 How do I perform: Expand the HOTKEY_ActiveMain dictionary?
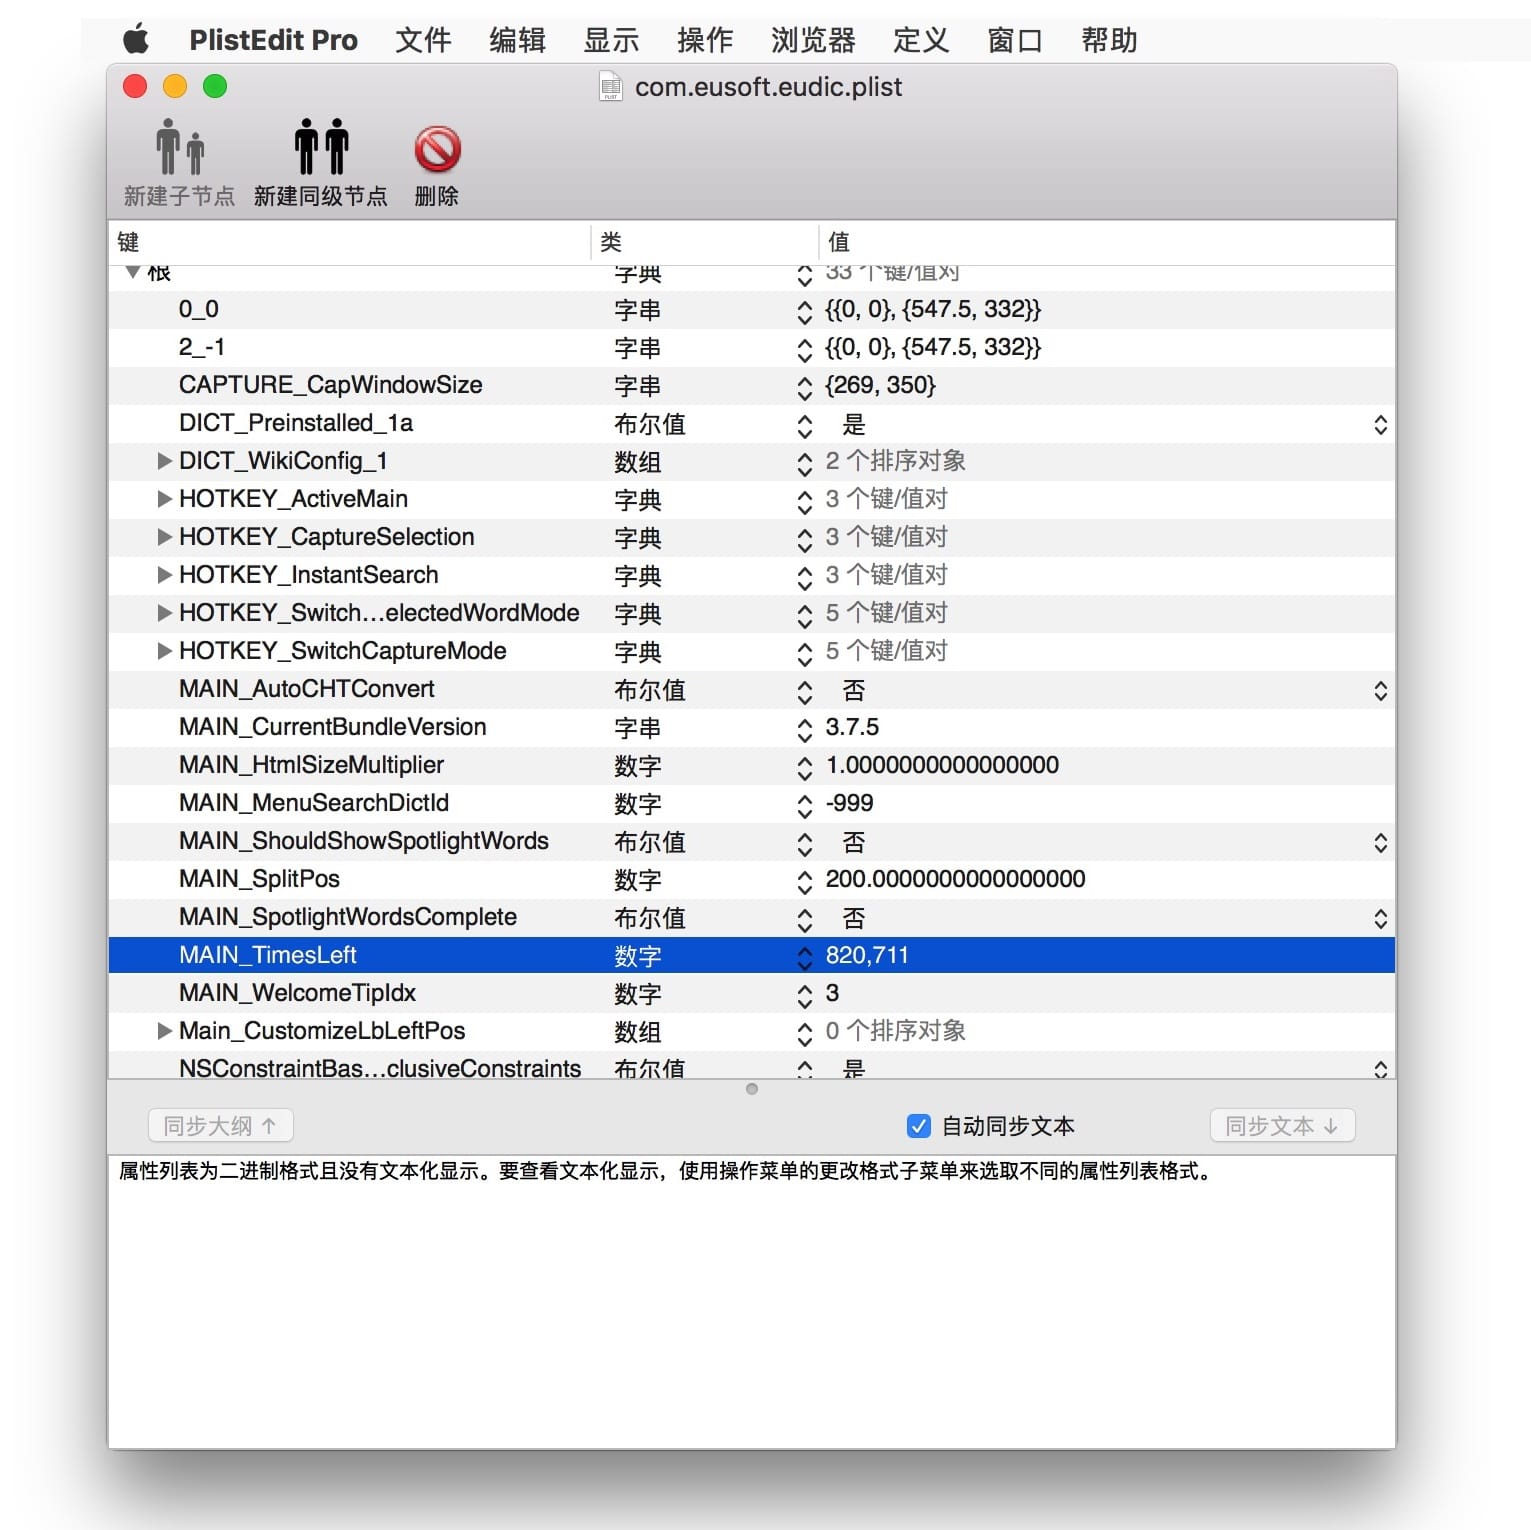[x=164, y=499]
